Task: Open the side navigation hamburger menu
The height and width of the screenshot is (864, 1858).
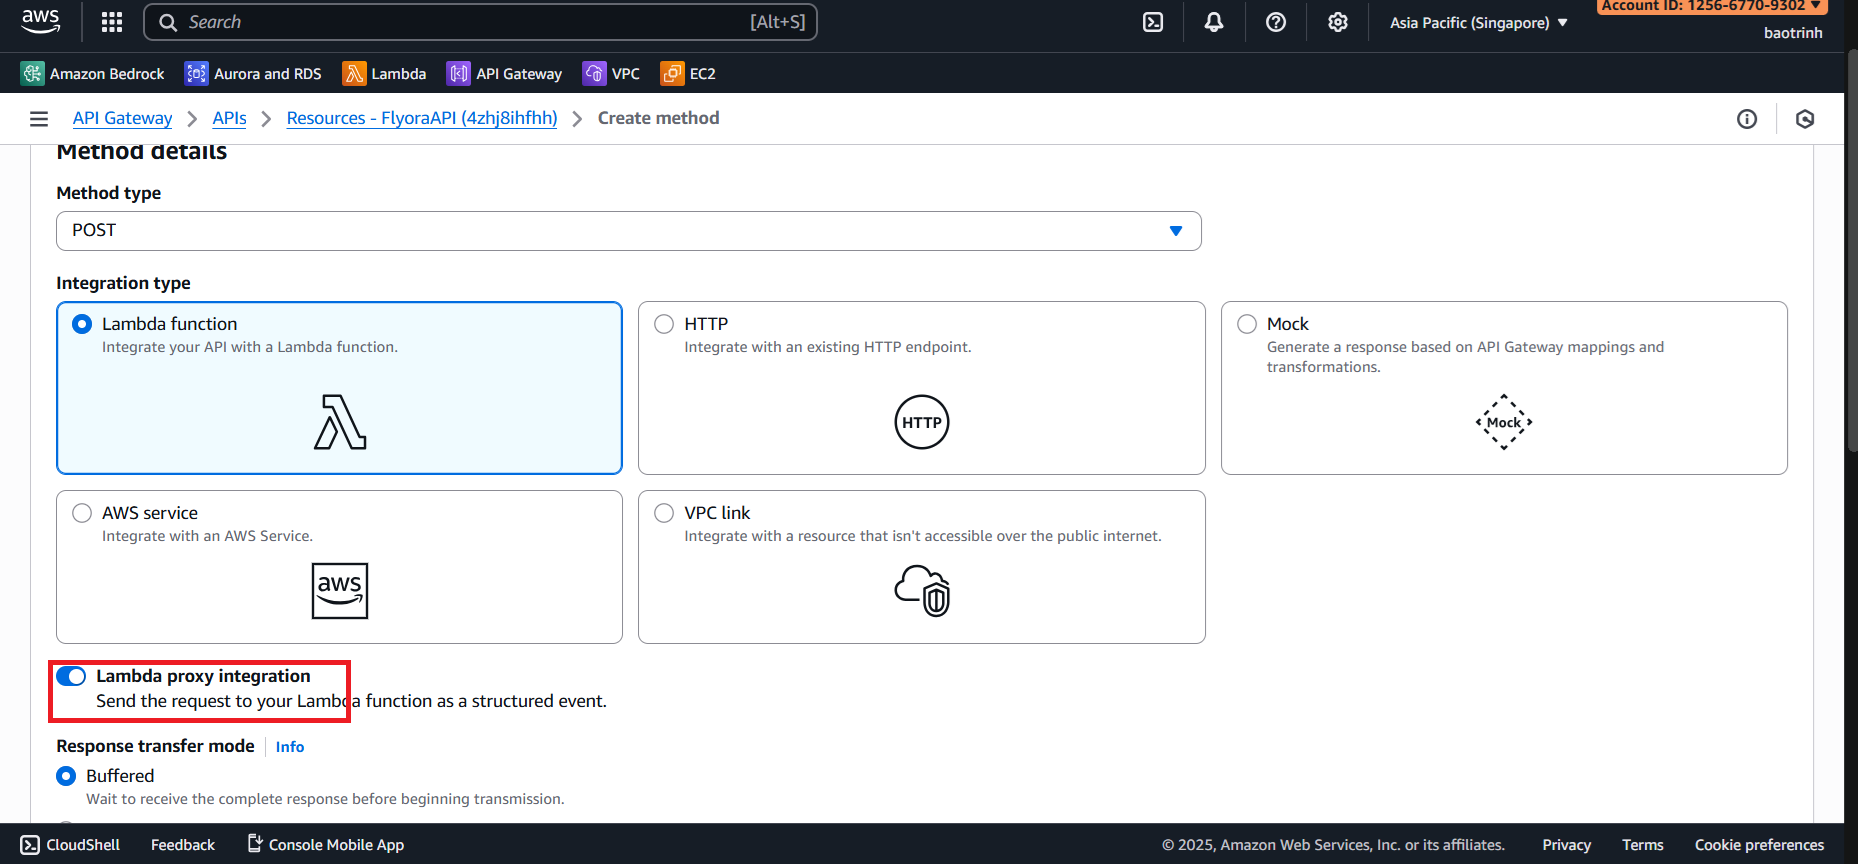Action: pos(39,119)
